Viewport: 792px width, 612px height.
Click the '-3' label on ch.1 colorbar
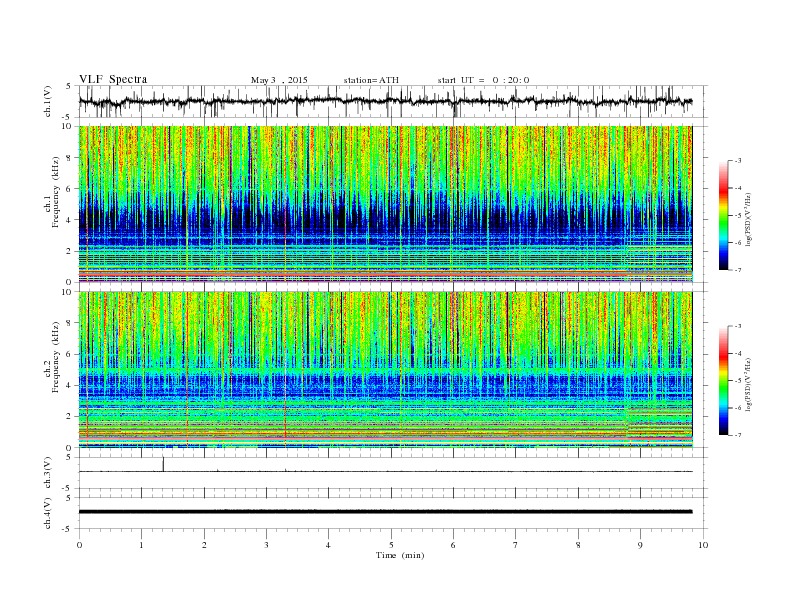point(737,161)
